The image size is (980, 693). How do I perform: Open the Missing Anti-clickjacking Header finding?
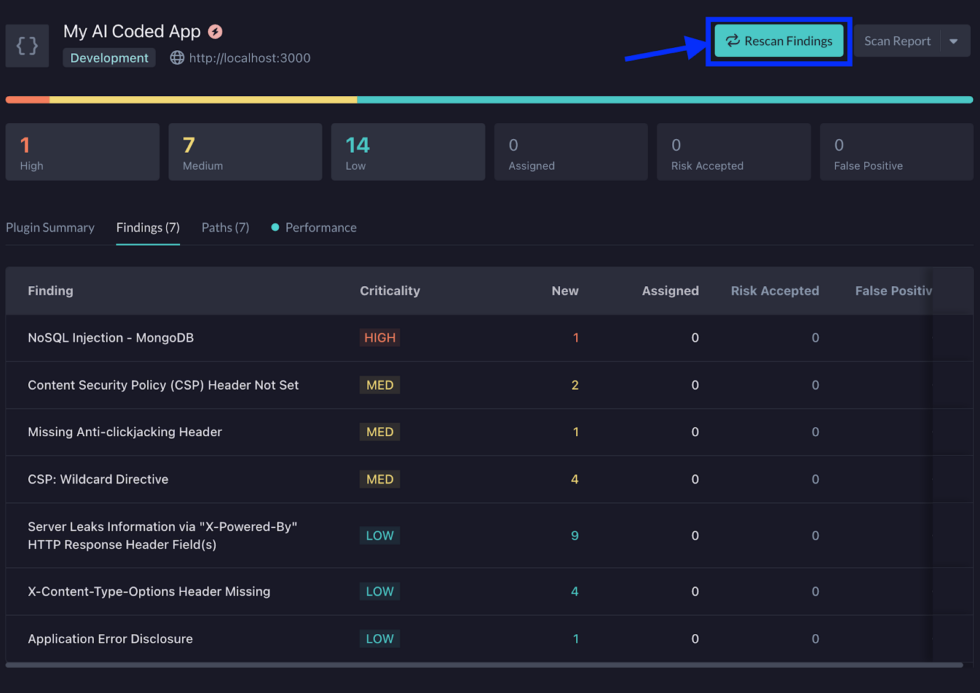[x=125, y=432]
